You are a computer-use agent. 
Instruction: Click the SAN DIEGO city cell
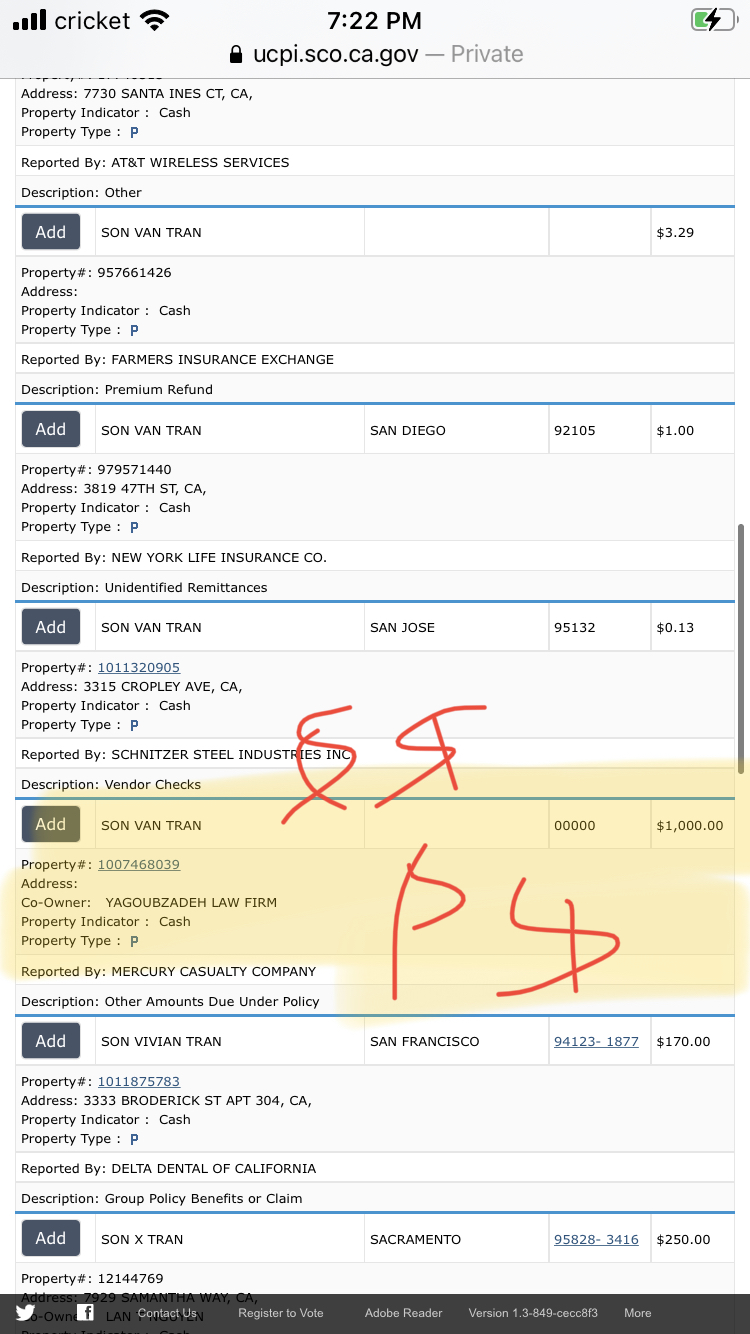click(x=457, y=430)
